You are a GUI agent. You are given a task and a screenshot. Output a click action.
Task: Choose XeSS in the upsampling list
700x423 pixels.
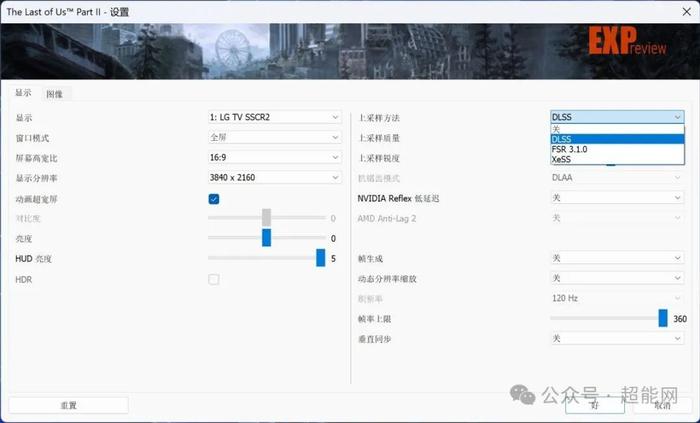coord(617,159)
